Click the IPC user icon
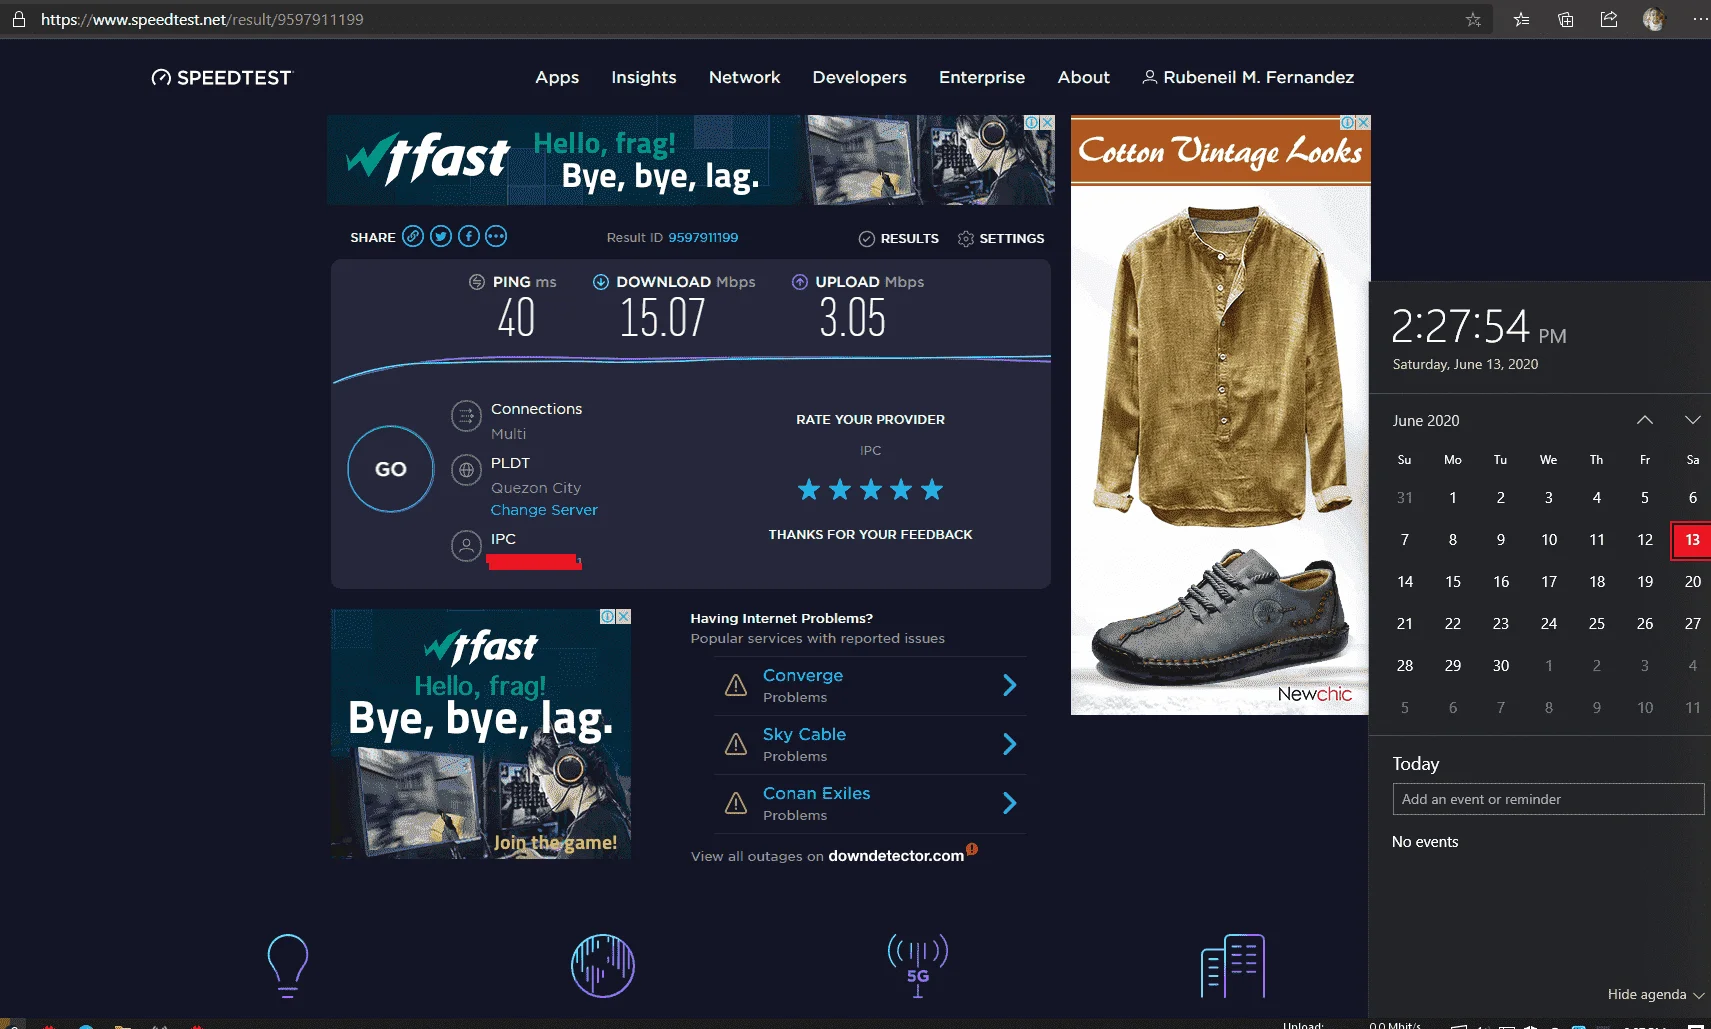The image size is (1711, 1029). click(466, 545)
